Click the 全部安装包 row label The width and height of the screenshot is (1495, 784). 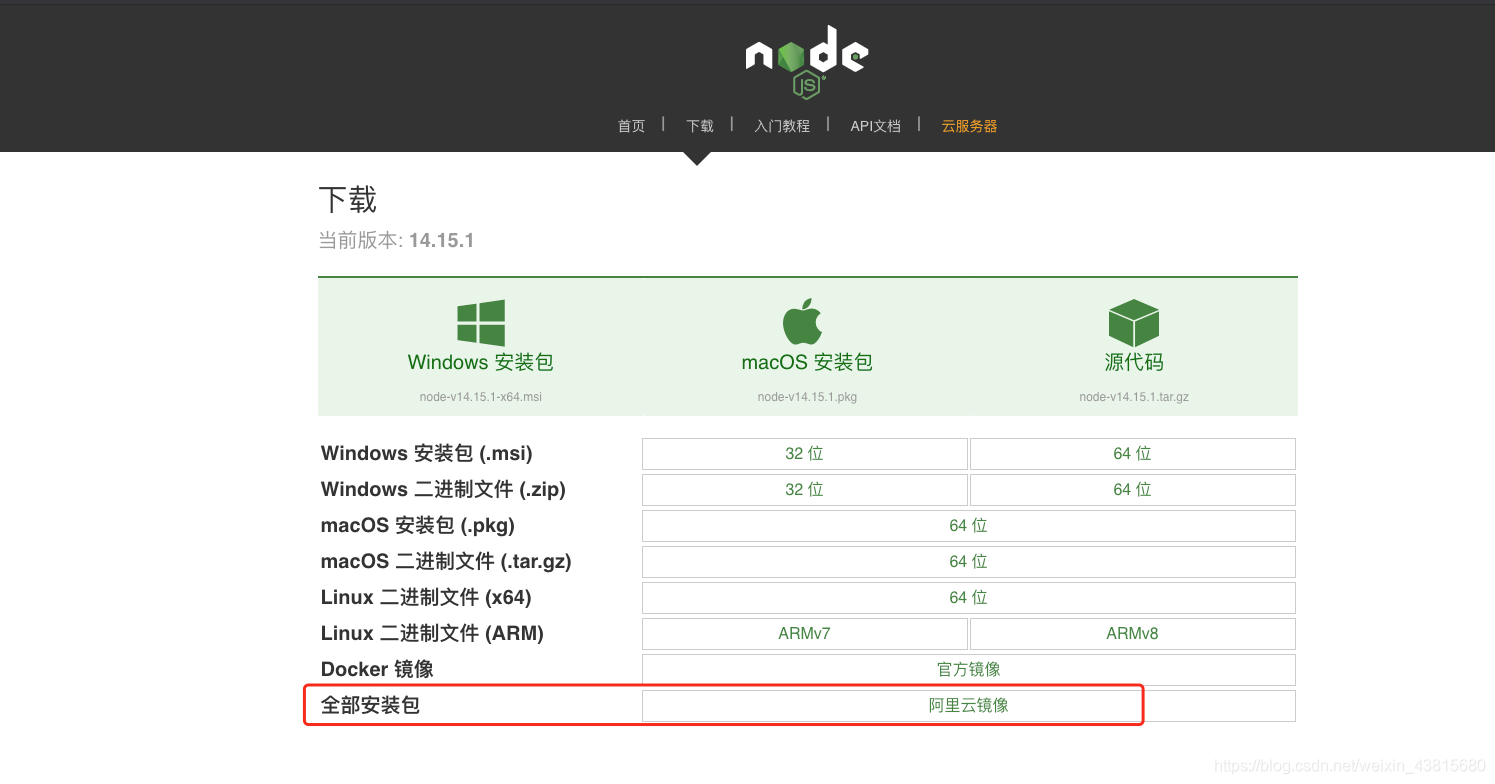370,706
